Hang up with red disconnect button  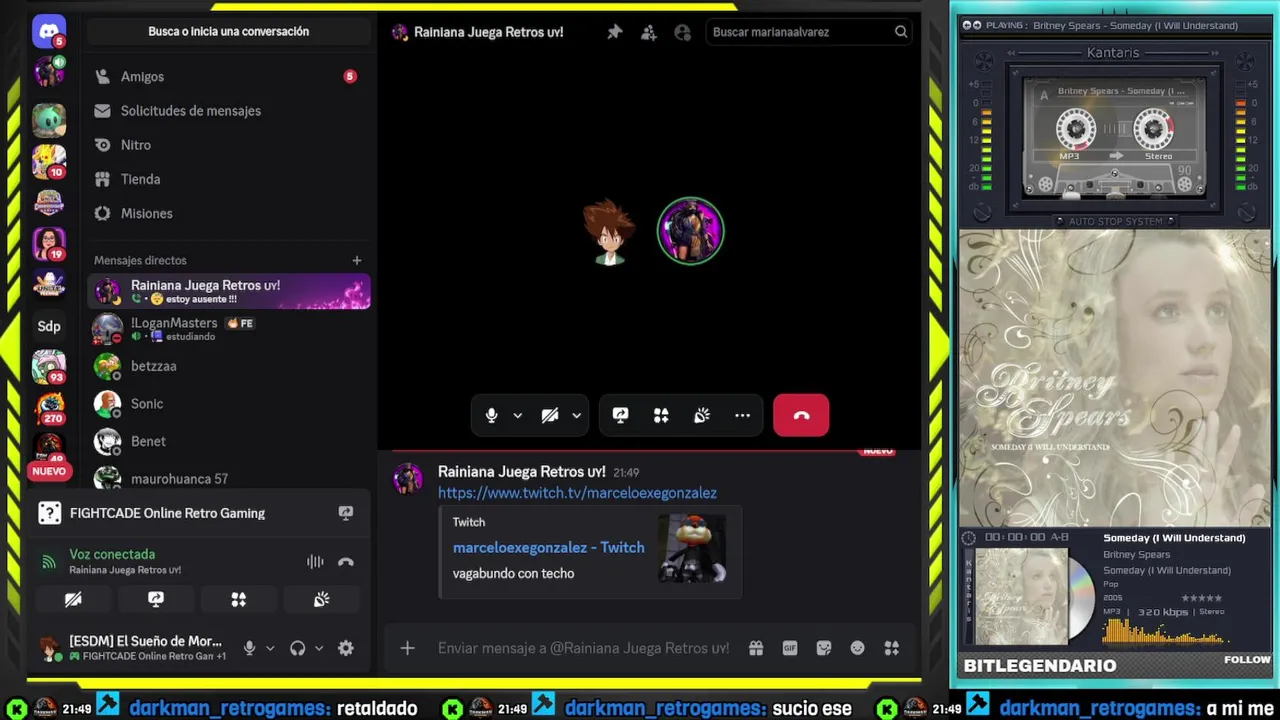[x=801, y=415]
